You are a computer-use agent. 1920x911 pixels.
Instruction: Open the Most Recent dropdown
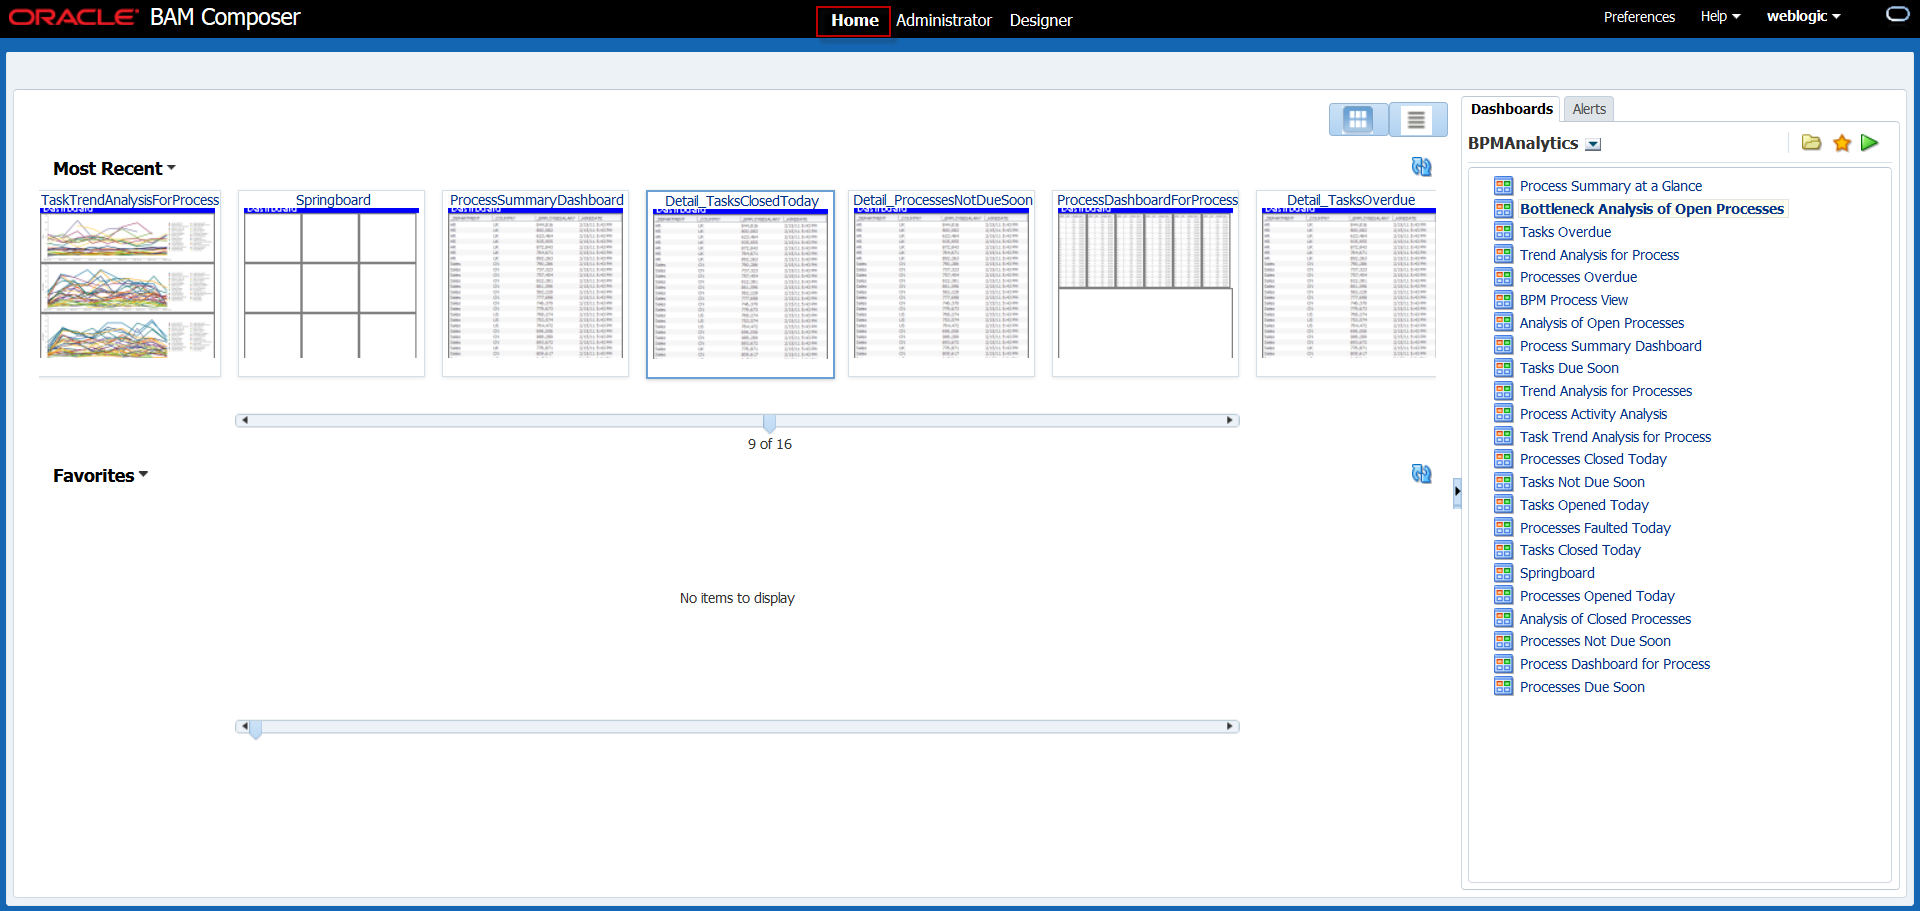tap(171, 168)
